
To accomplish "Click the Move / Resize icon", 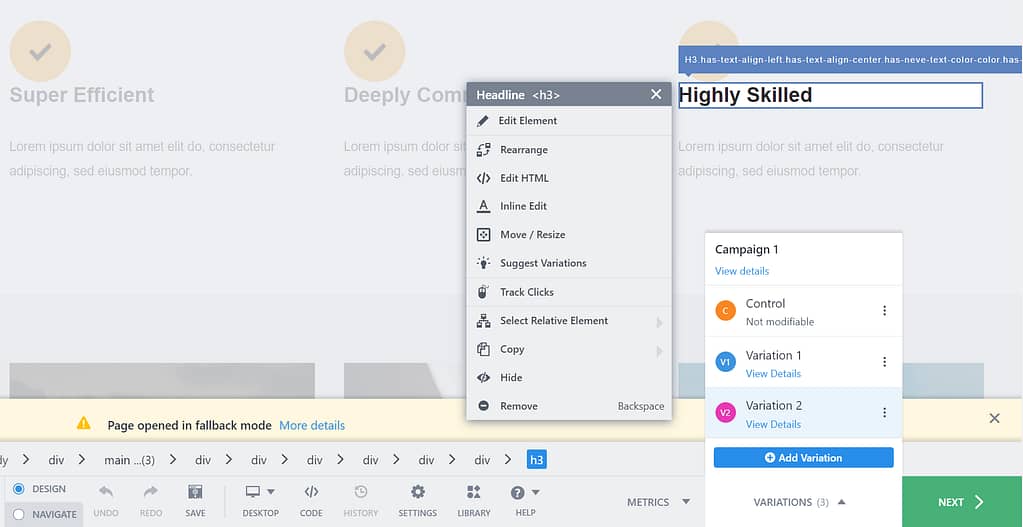I will [x=483, y=235].
